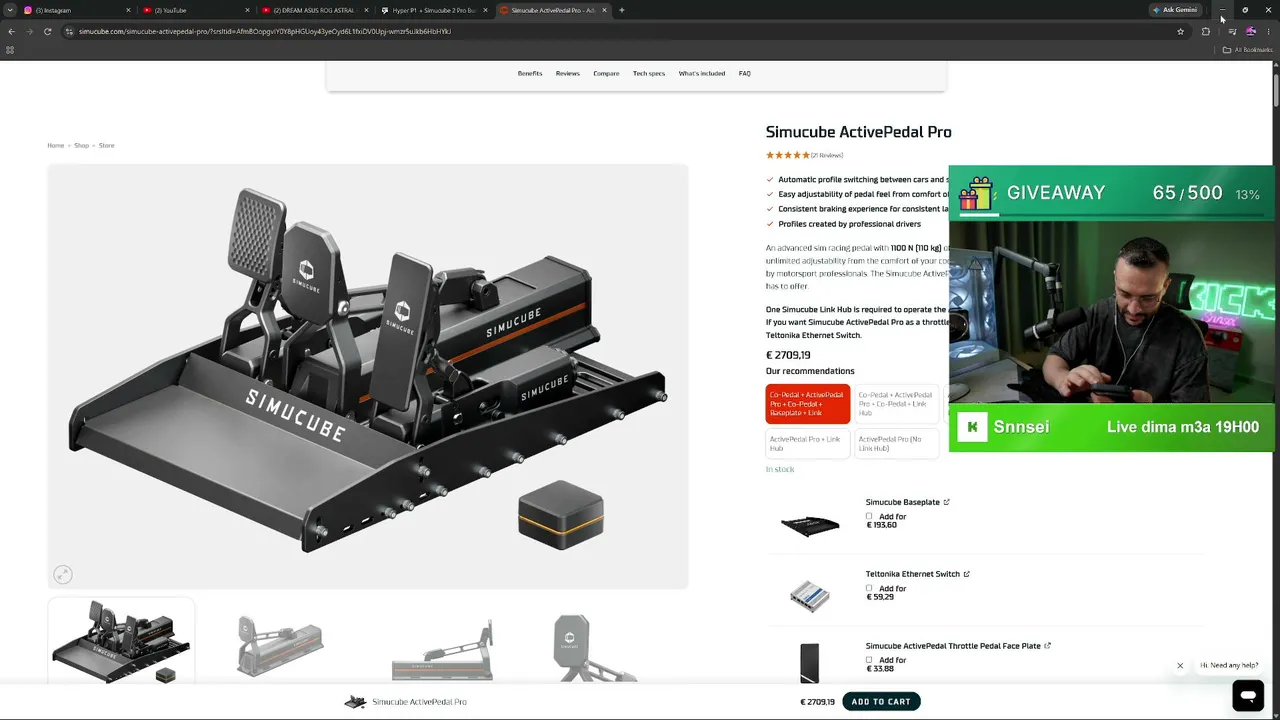This screenshot has height=720, width=1280.
Task: Click the Kick logo on the stream overlay
Action: (972, 427)
